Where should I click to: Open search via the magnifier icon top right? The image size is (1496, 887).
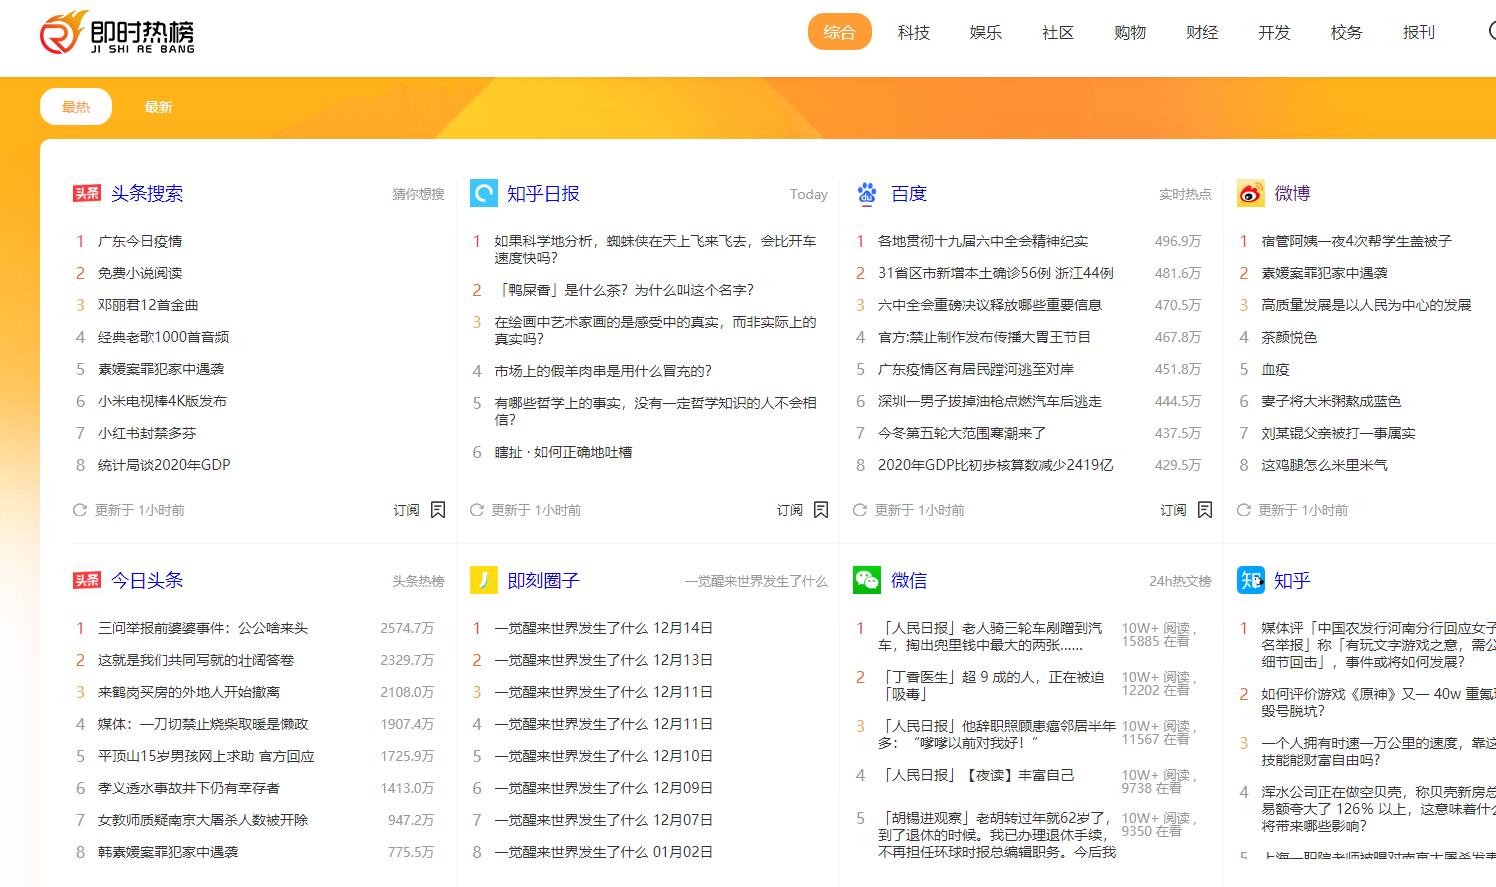tap(1493, 31)
